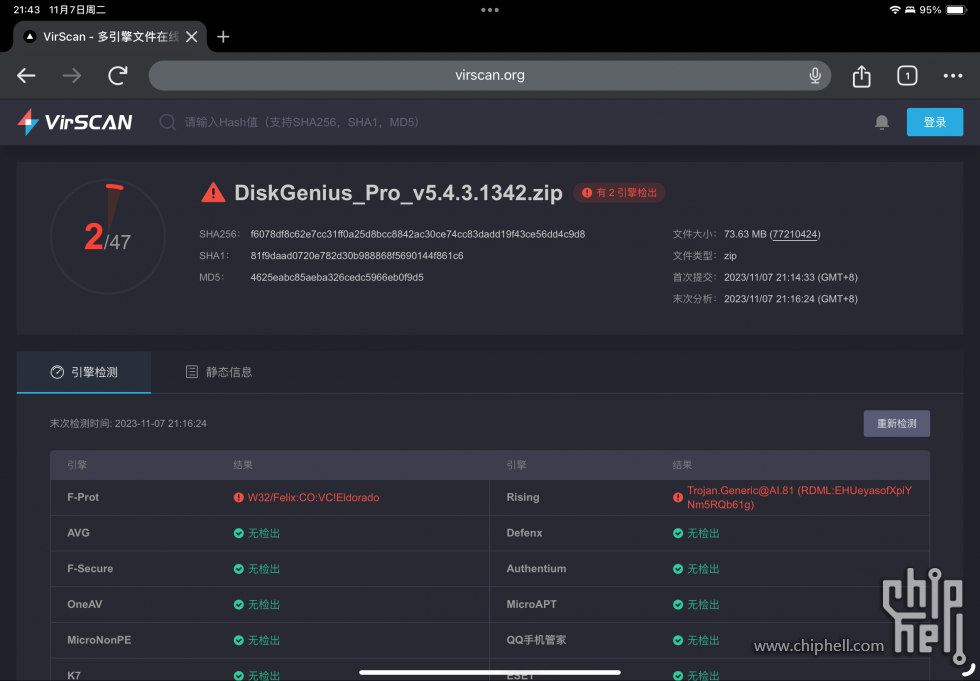Click the MicroNonPE green check icon
Screen dimensions: 980x681
pyautogui.click(x=238, y=640)
